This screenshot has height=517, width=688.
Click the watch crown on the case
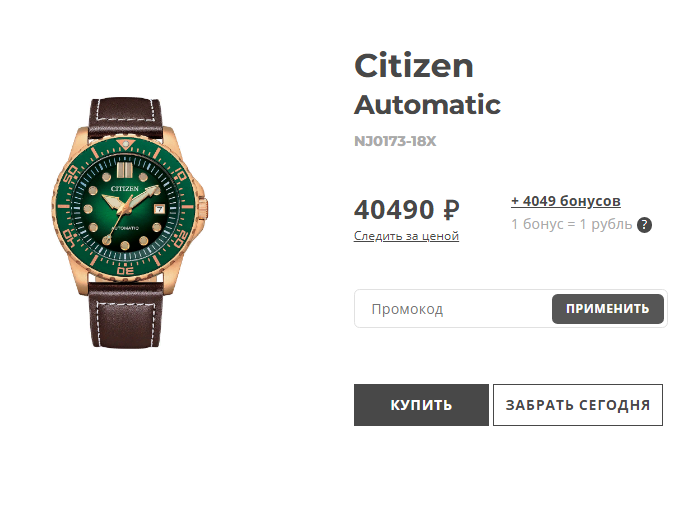pos(202,206)
